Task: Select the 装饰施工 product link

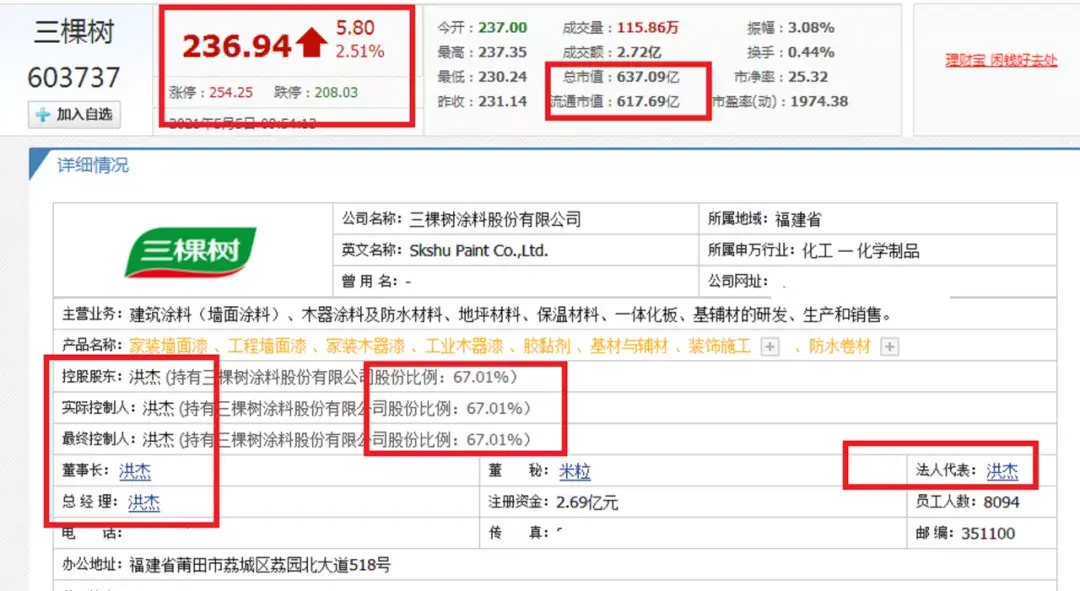Action: (x=720, y=346)
